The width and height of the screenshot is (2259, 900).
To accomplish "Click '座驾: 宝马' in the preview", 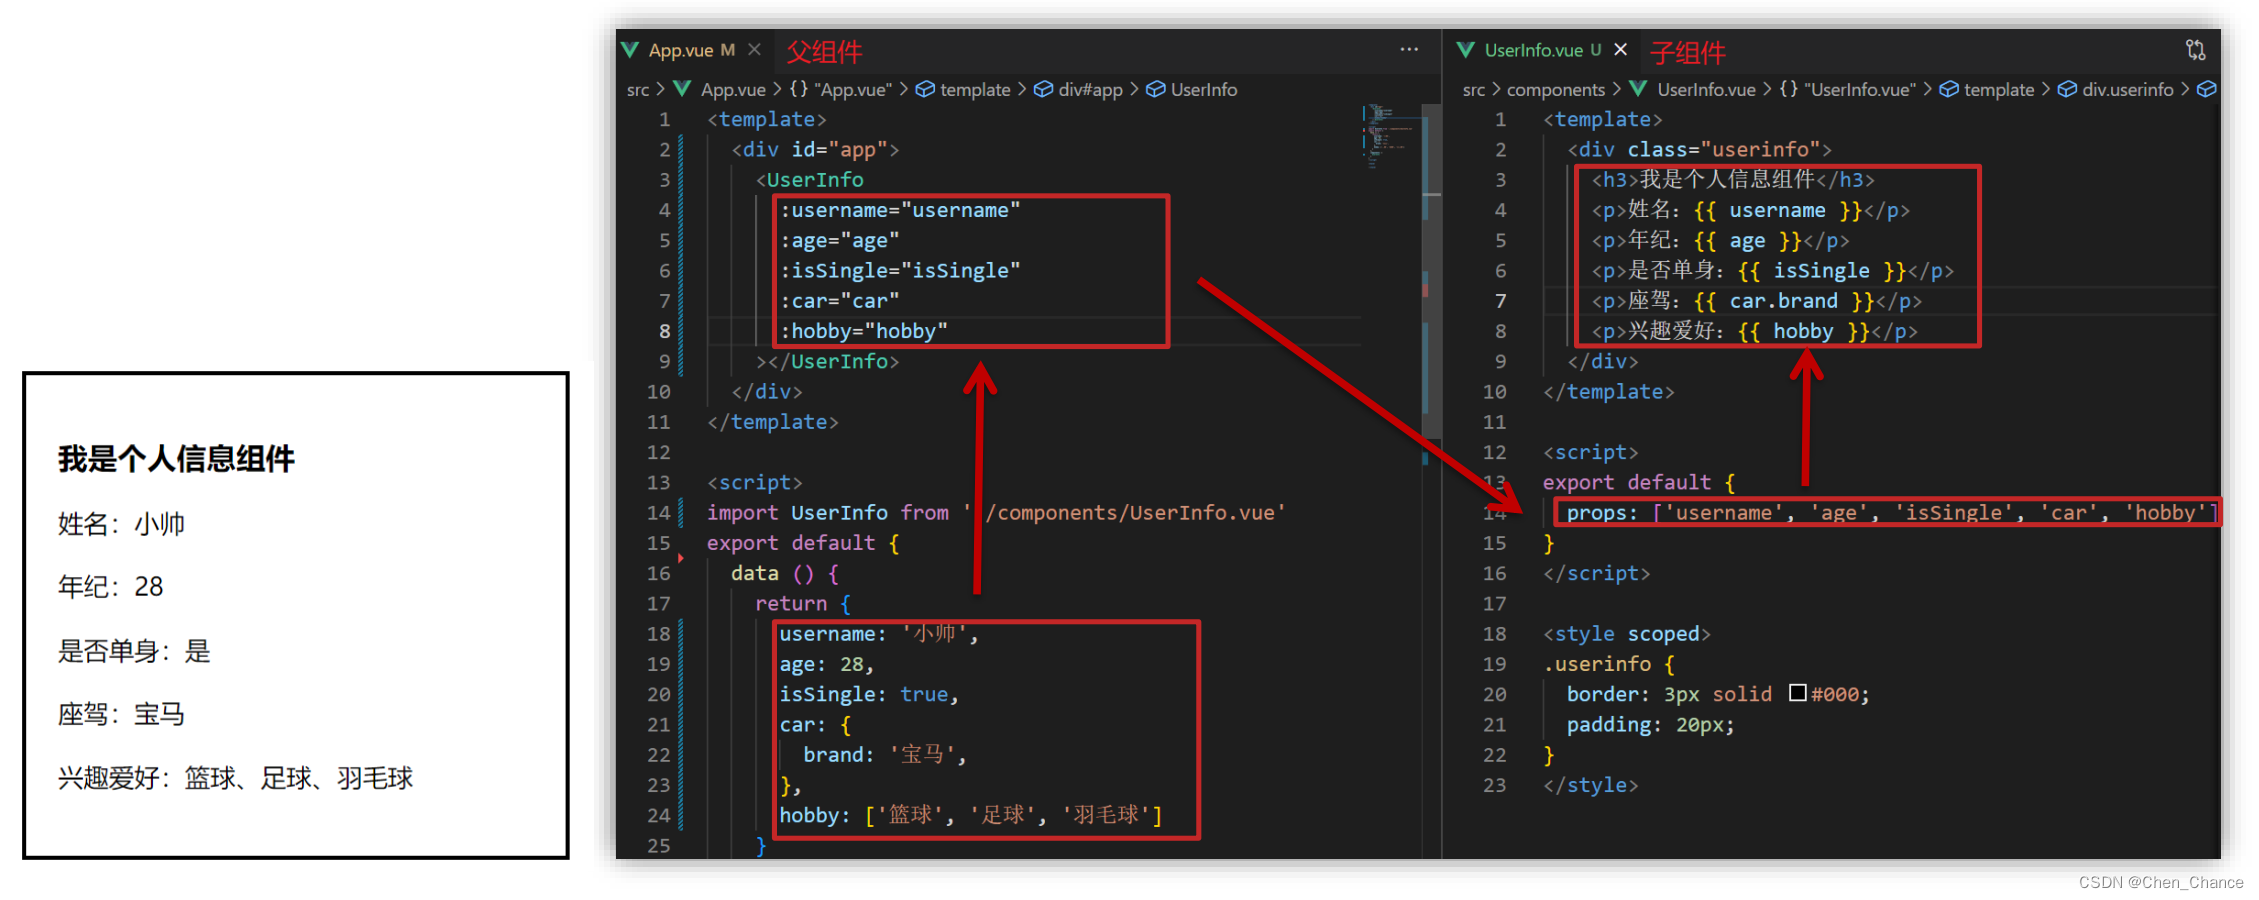I will pyautogui.click(x=121, y=715).
